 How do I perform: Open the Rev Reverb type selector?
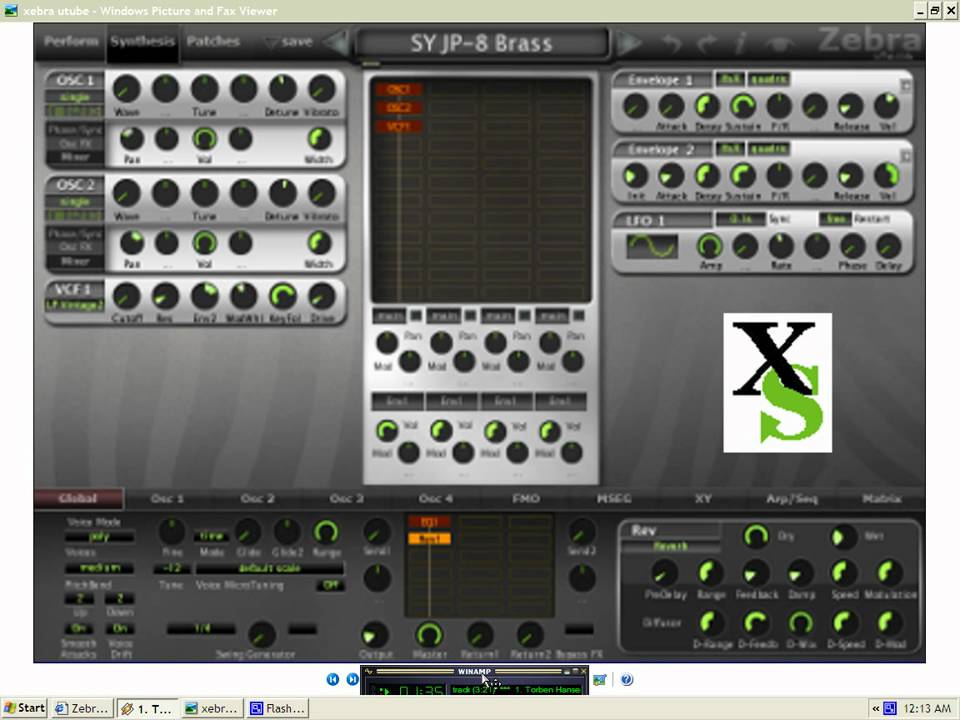click(x=670, y=546)
